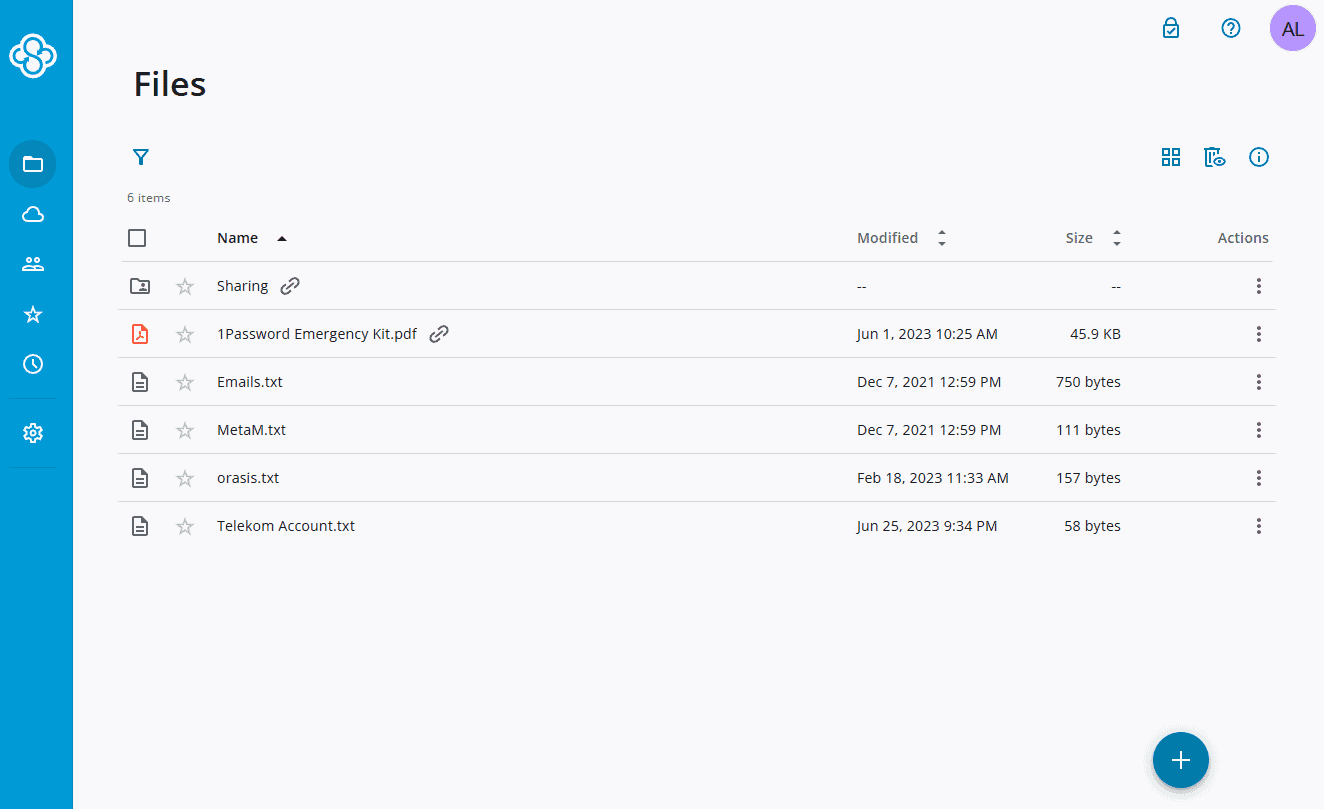Click the size 111 bytes
Viewport: 1324px width, 809px height.
1089,430
